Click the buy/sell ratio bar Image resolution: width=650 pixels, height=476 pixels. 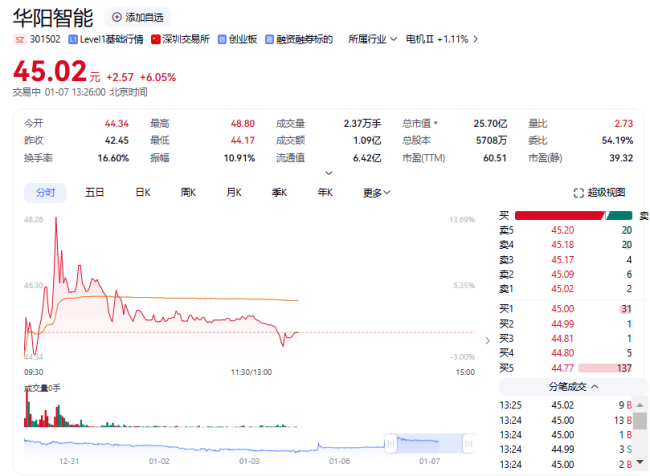pyautogui.click(x=573, y=216)
